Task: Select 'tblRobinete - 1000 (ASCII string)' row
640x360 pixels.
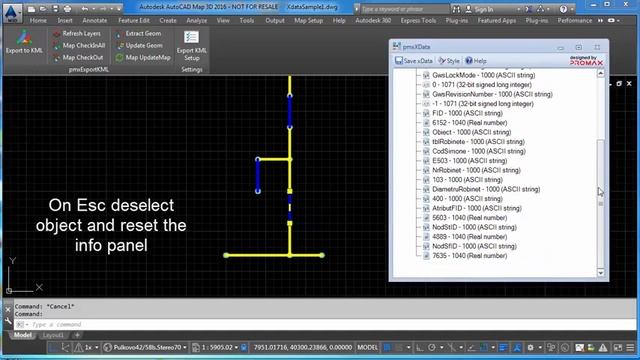Action: (478, 142)
